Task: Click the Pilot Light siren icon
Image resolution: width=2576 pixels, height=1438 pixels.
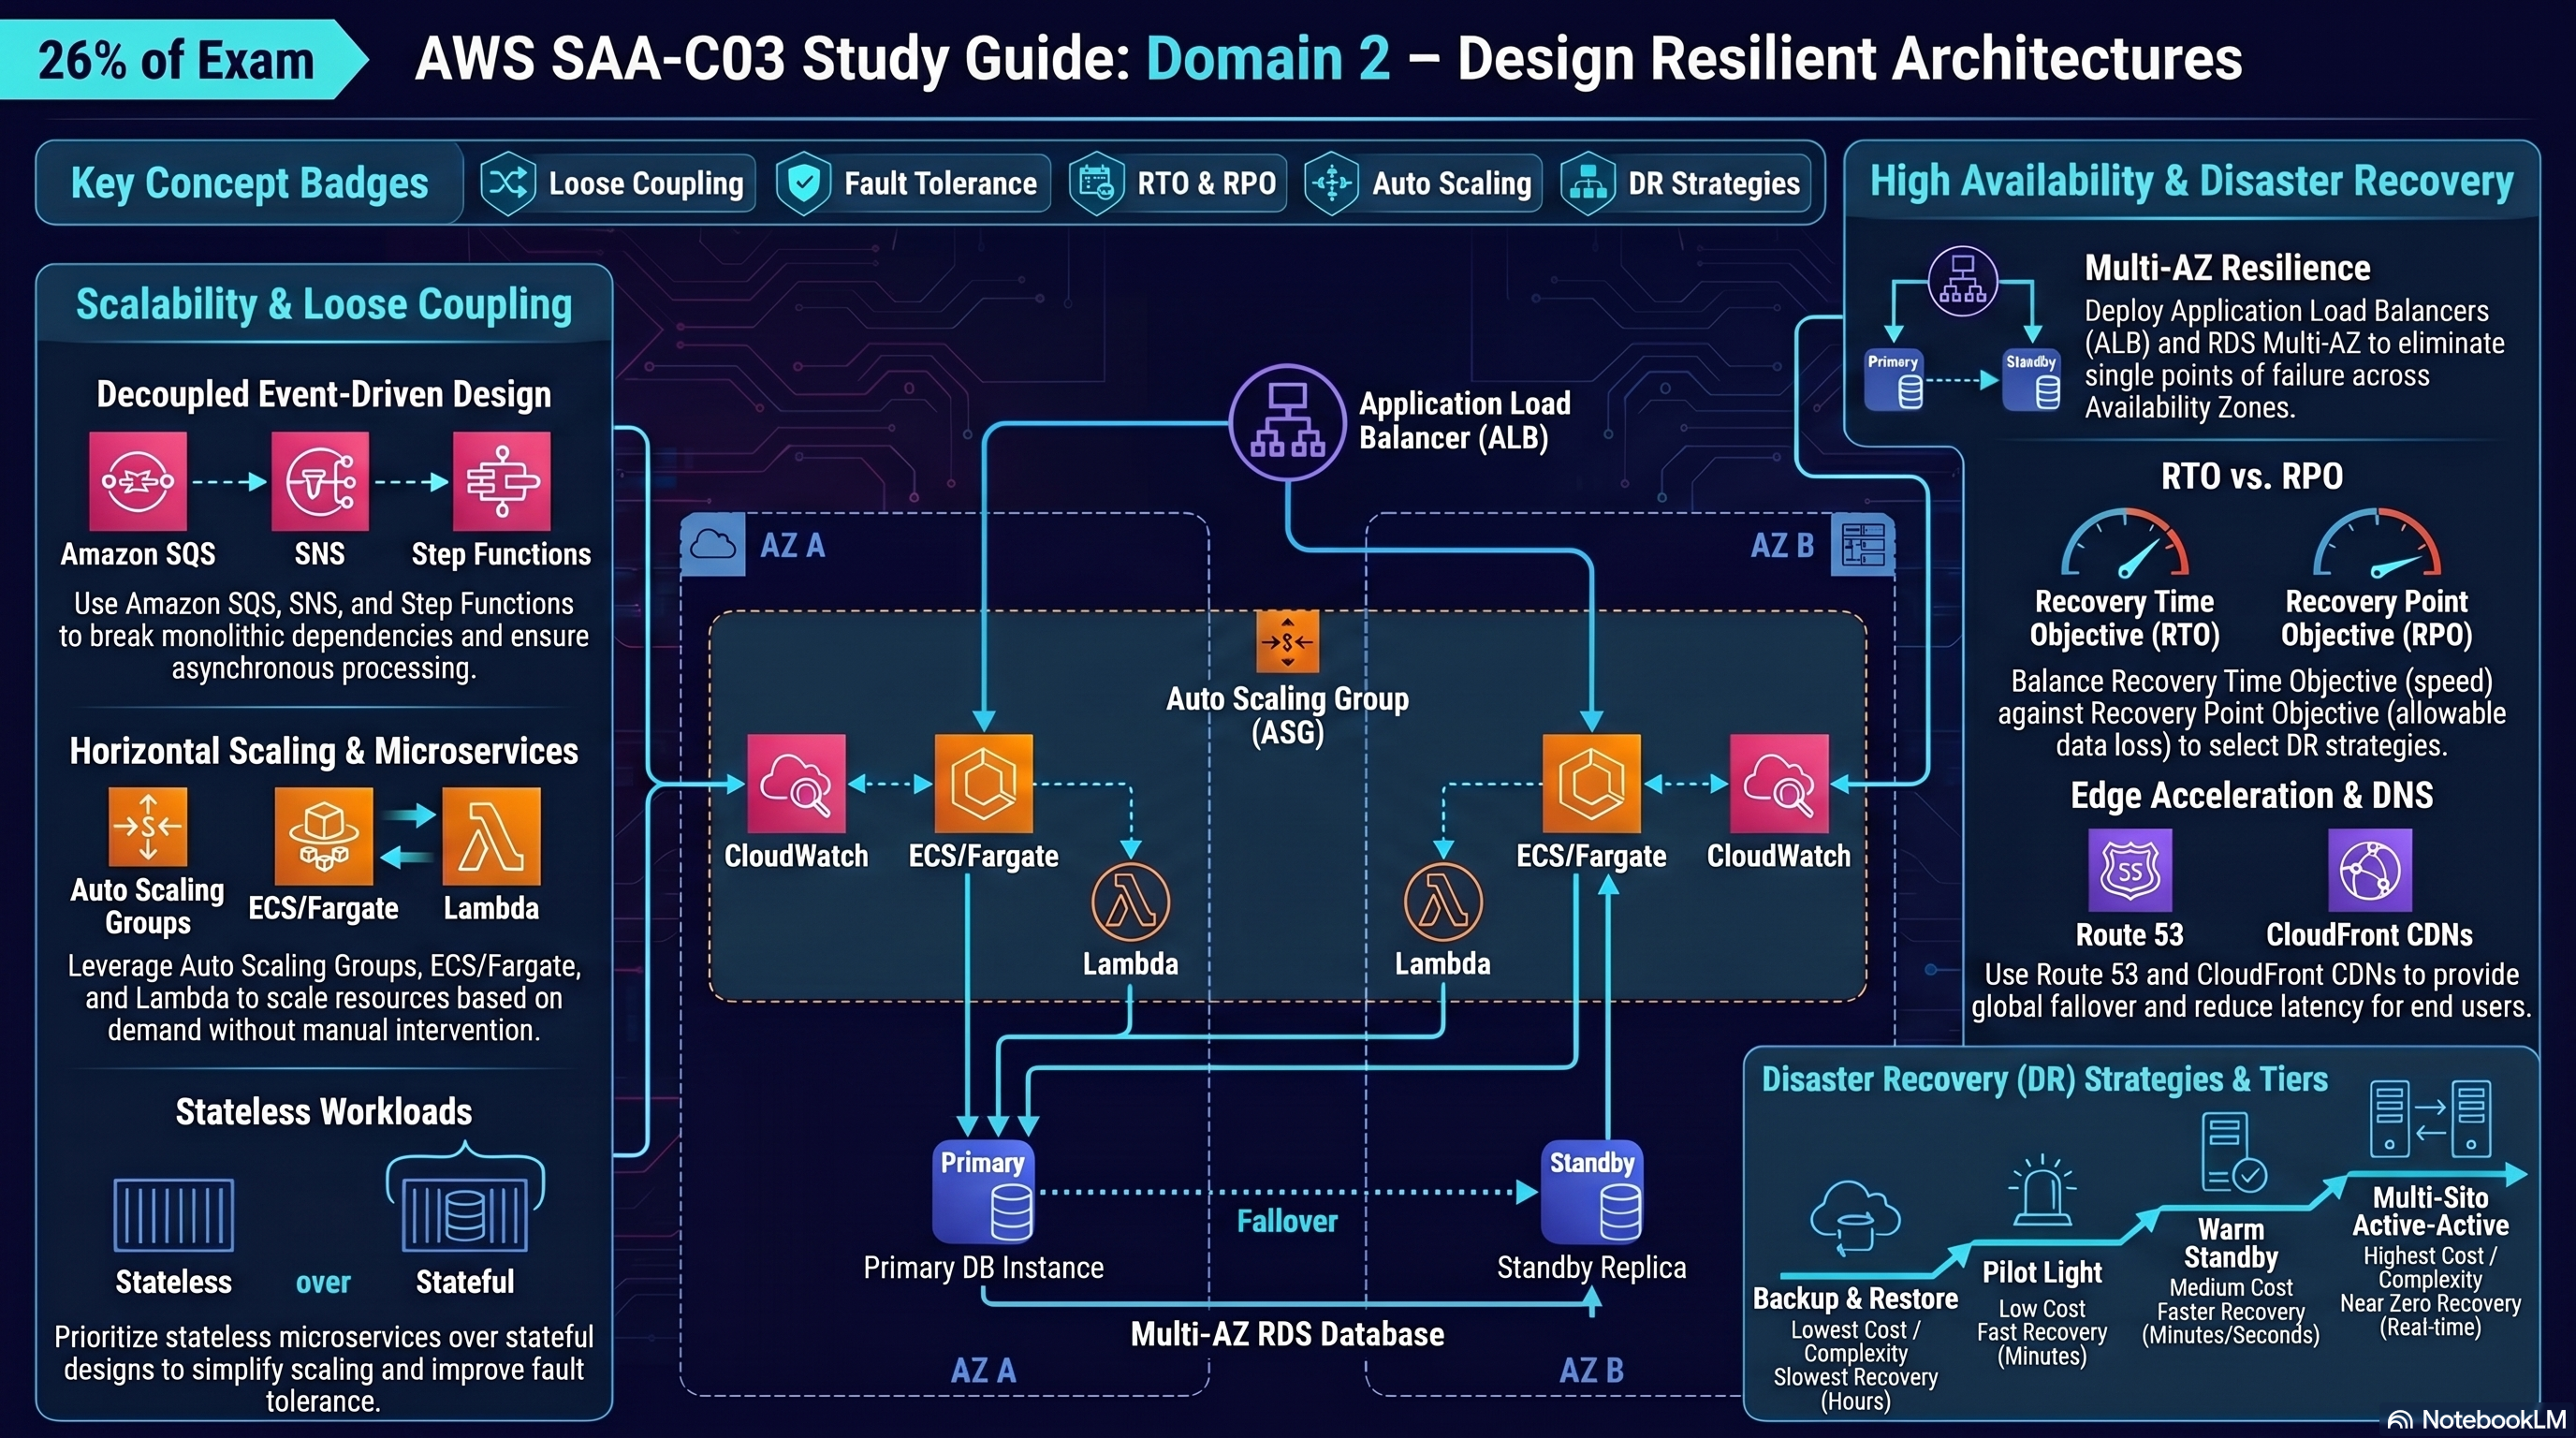Action: click(2041, 1190)
